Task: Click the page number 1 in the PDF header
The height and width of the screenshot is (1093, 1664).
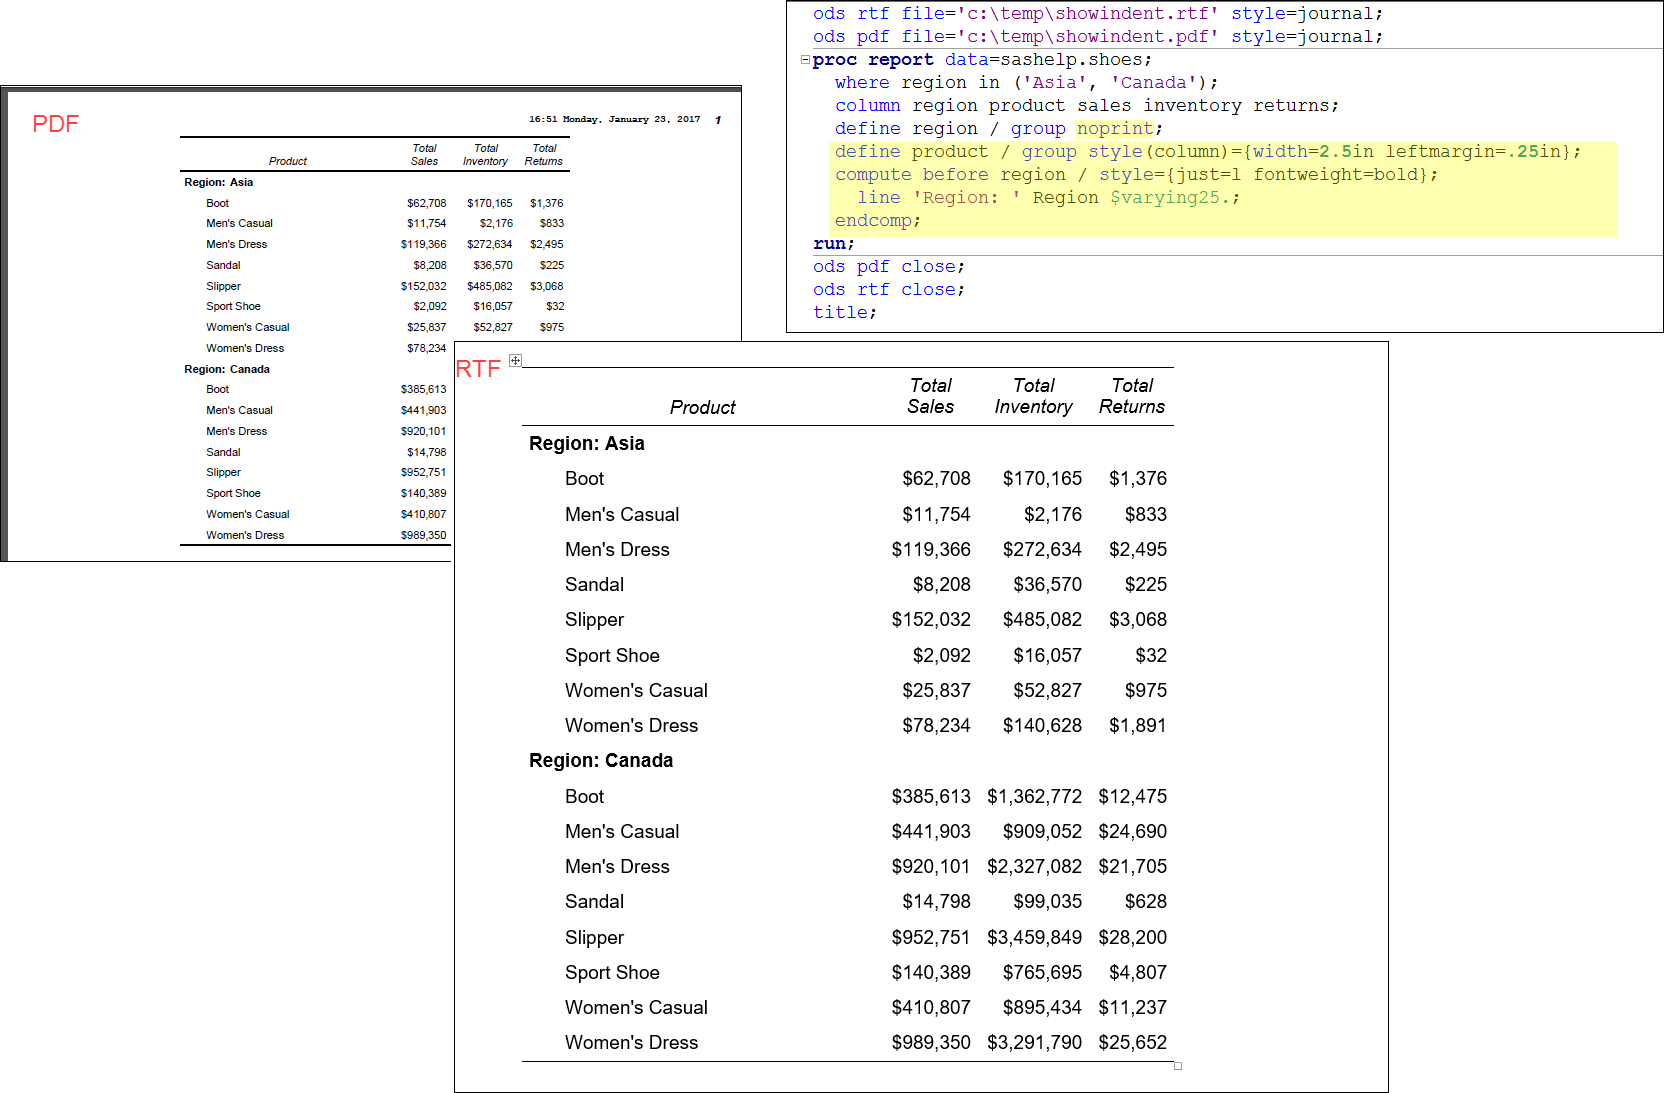Action: 717,119
